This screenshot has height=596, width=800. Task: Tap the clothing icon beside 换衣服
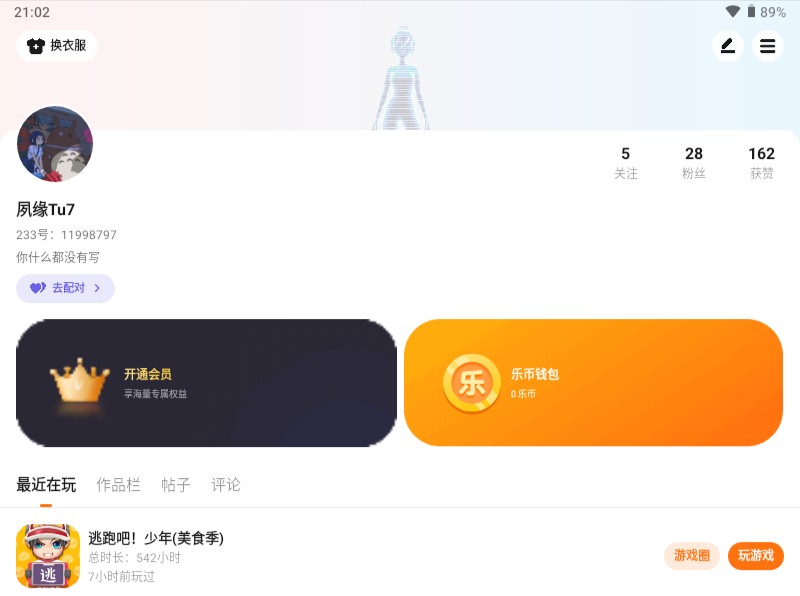tap(36, 46)
